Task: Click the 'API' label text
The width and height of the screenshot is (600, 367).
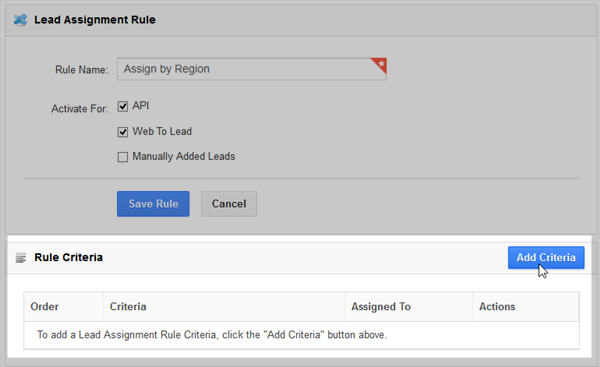Action: (x=140, y=106)
